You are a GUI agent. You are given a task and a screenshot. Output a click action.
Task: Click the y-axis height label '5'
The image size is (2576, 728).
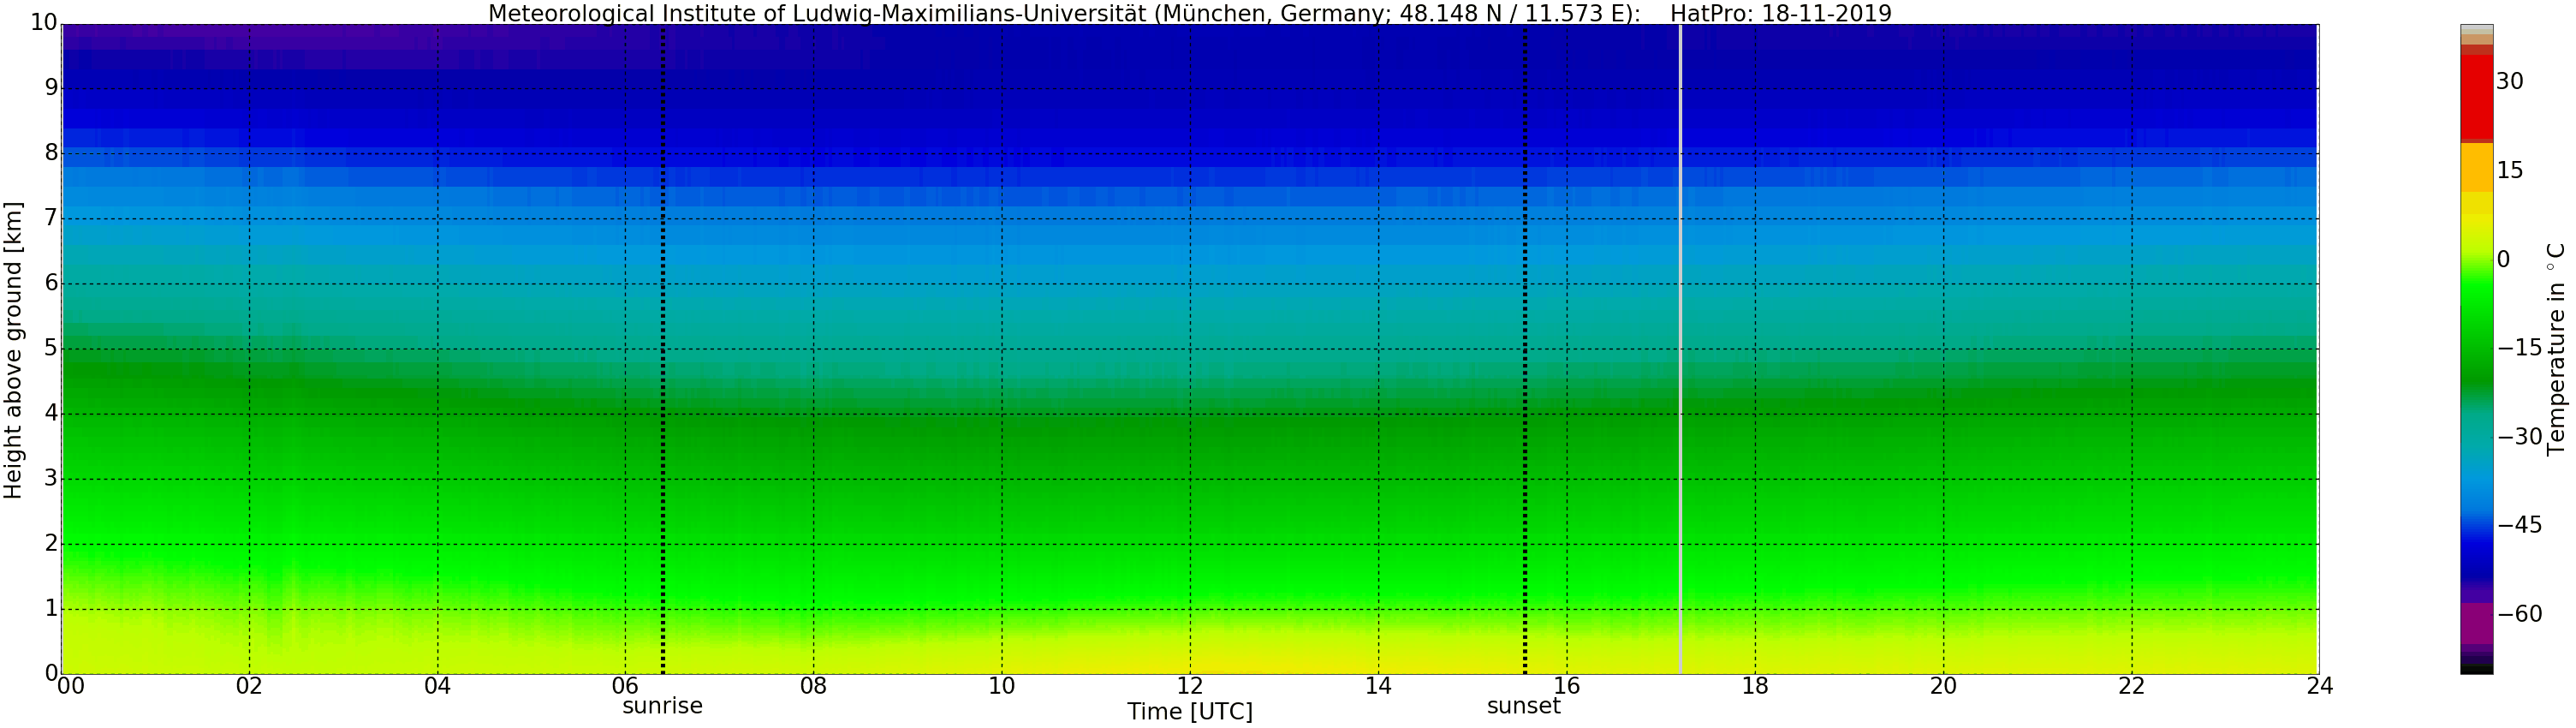(52, 348)
